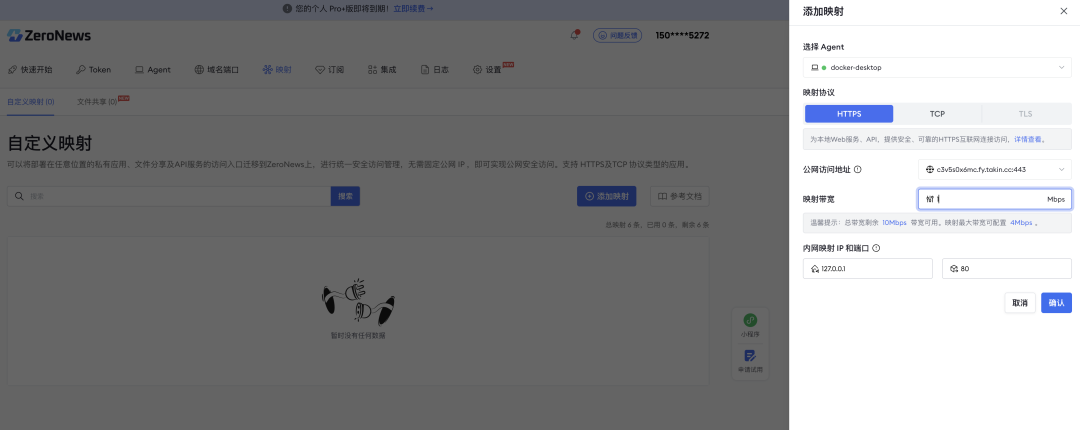Click the globe icon in domain dropdown
Image resolution: width=1080 pixels, height=430 pixels.
[930, 170]
